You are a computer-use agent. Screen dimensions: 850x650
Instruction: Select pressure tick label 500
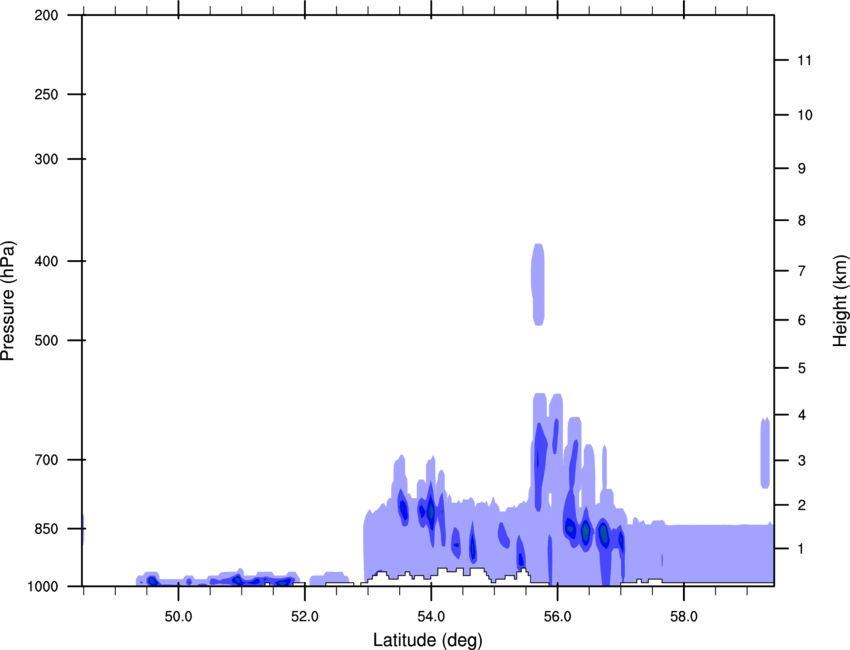point(46,340)
